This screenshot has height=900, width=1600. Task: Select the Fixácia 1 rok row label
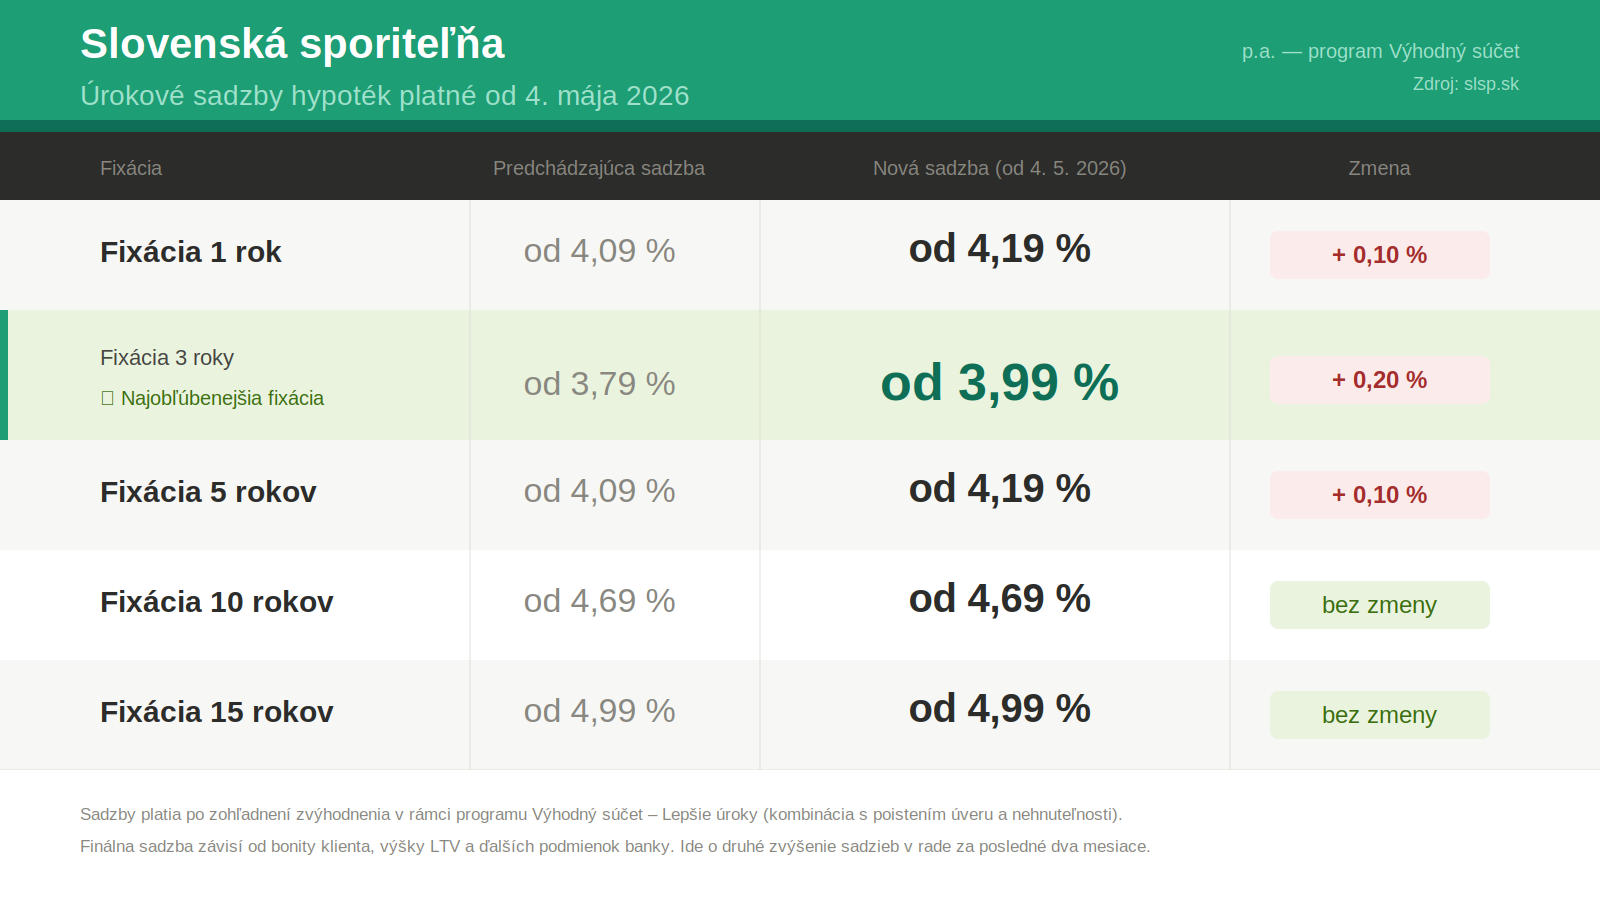click(x=190, y=252)
